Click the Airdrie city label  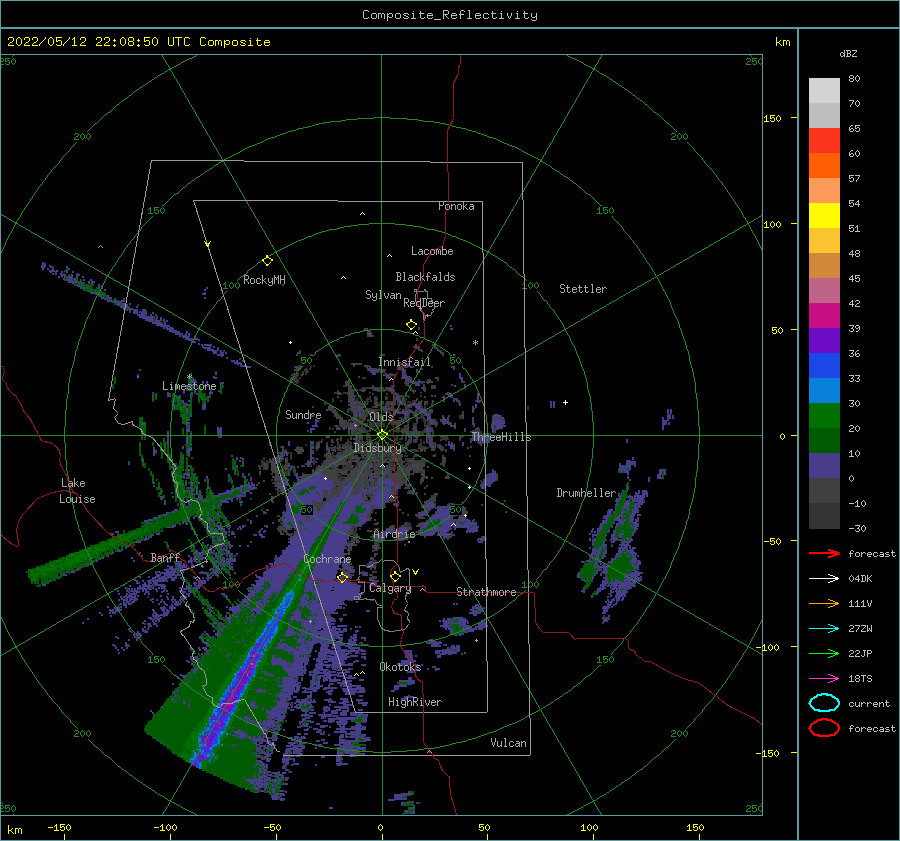394,534
